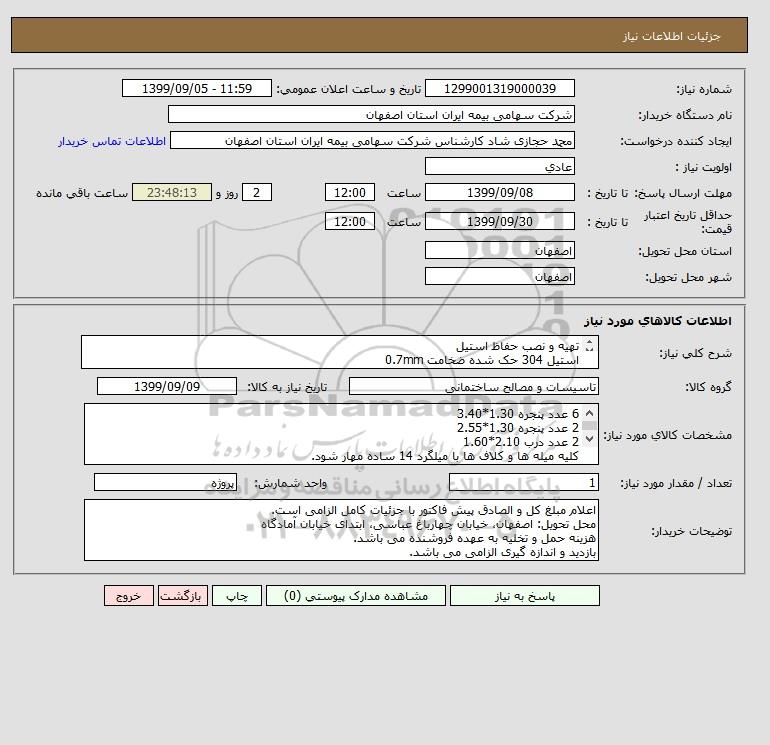The height and width of the screenshot is (745, 770).
Task: Click spec line '2 عدد پنجره 1.30*2.55'
Action: (518, 428)
